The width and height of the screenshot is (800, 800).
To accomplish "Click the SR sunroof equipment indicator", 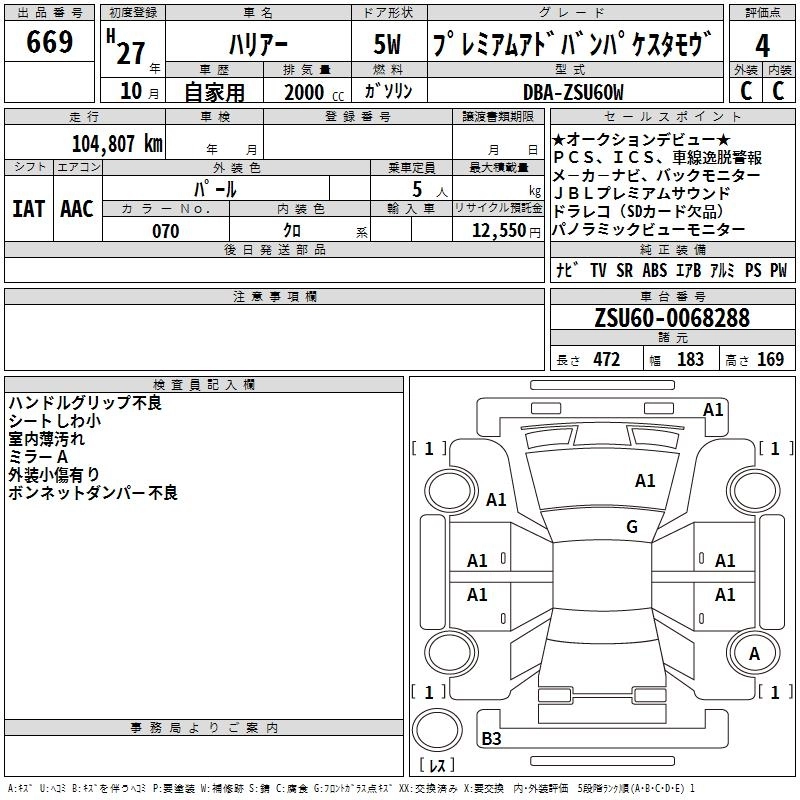I will (625, 270).
